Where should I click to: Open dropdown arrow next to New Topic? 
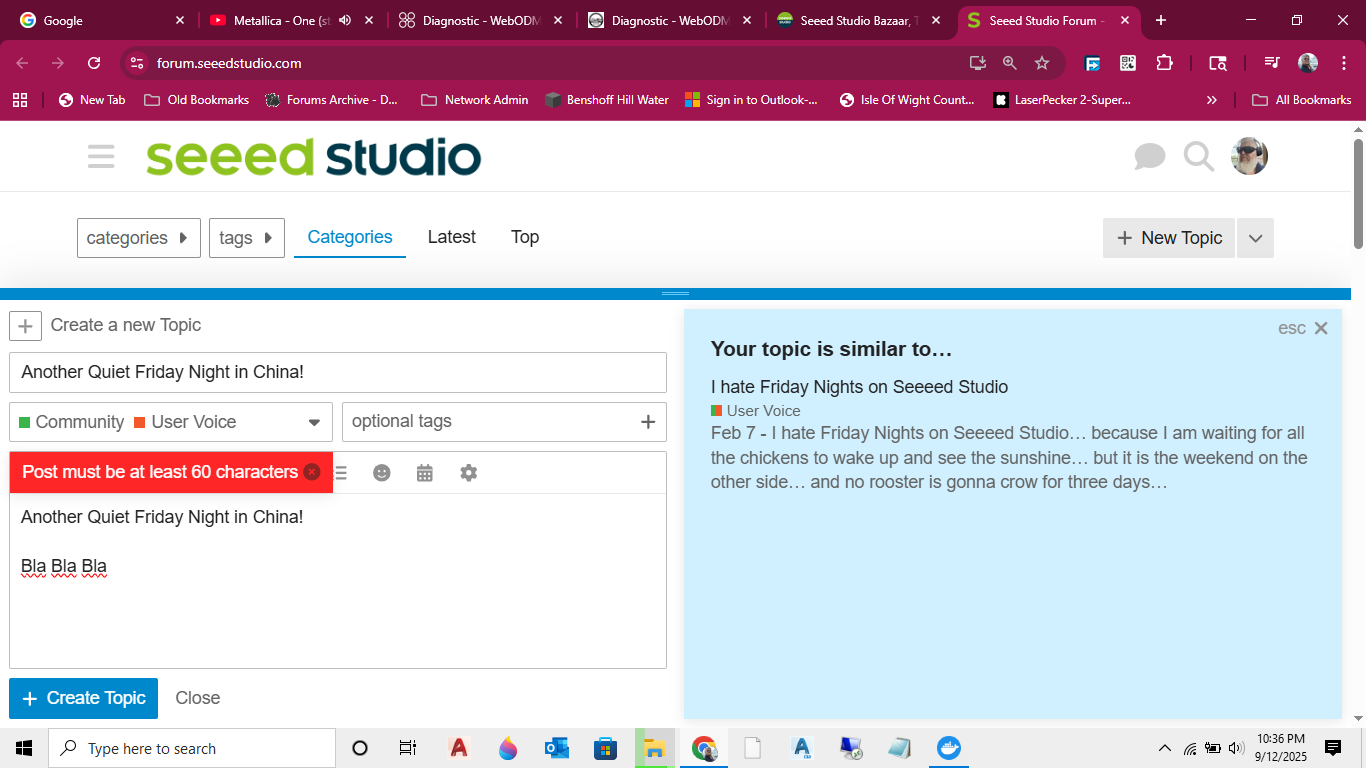[x=1256, y=238]
